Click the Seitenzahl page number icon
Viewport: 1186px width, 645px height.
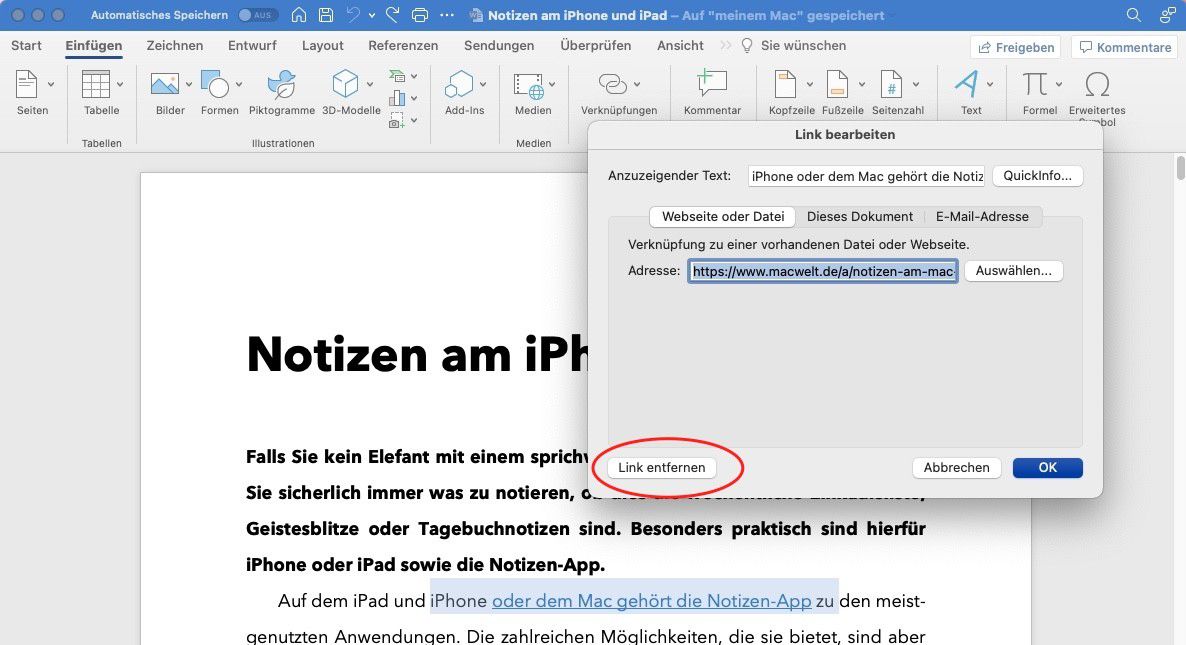891,84
